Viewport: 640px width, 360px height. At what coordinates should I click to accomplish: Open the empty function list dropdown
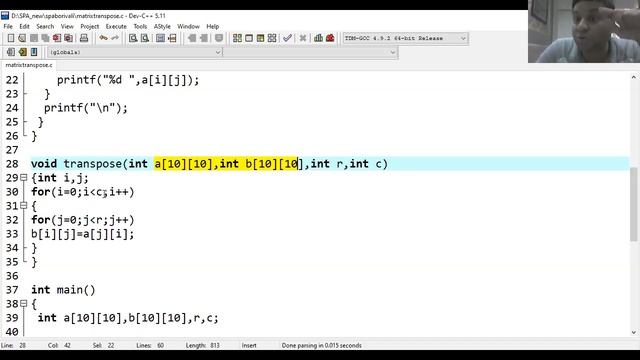[311, 52]
